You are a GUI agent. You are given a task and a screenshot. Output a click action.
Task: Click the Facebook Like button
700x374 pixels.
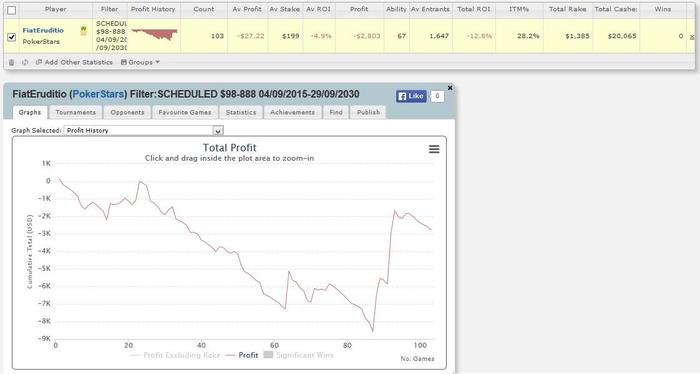[x=411, y=96]
